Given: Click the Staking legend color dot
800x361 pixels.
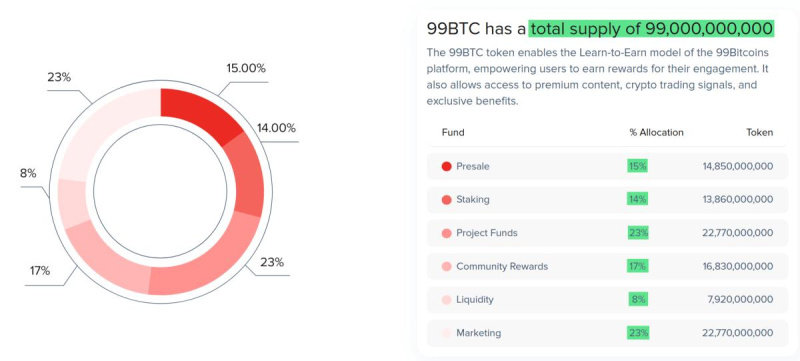Looking at the screenshot, I should coord(446,199).
